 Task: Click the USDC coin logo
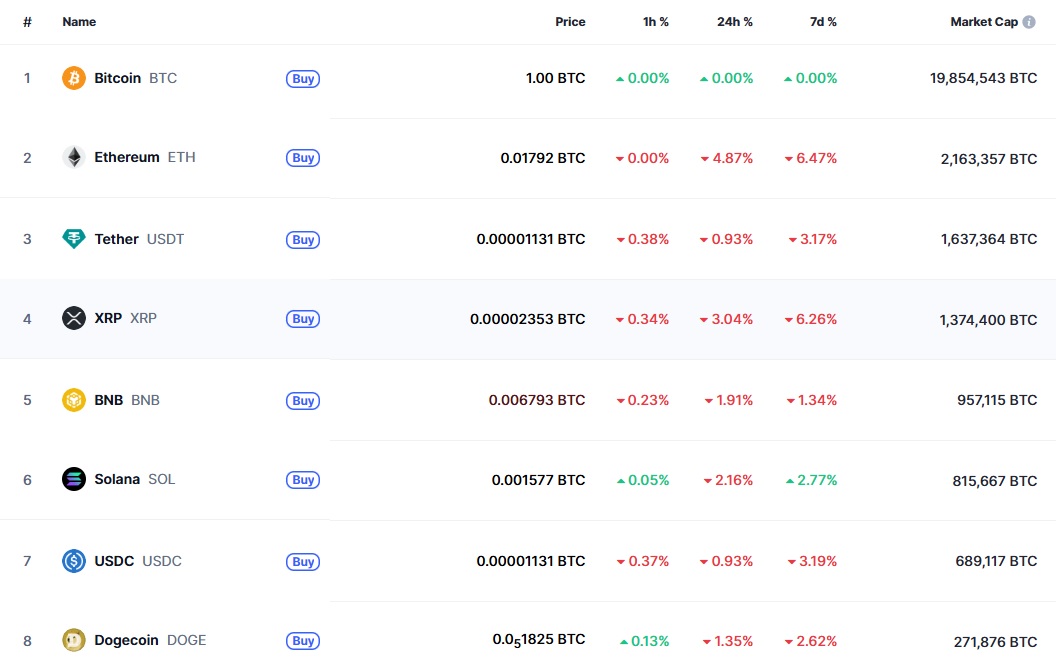point(73,561)
